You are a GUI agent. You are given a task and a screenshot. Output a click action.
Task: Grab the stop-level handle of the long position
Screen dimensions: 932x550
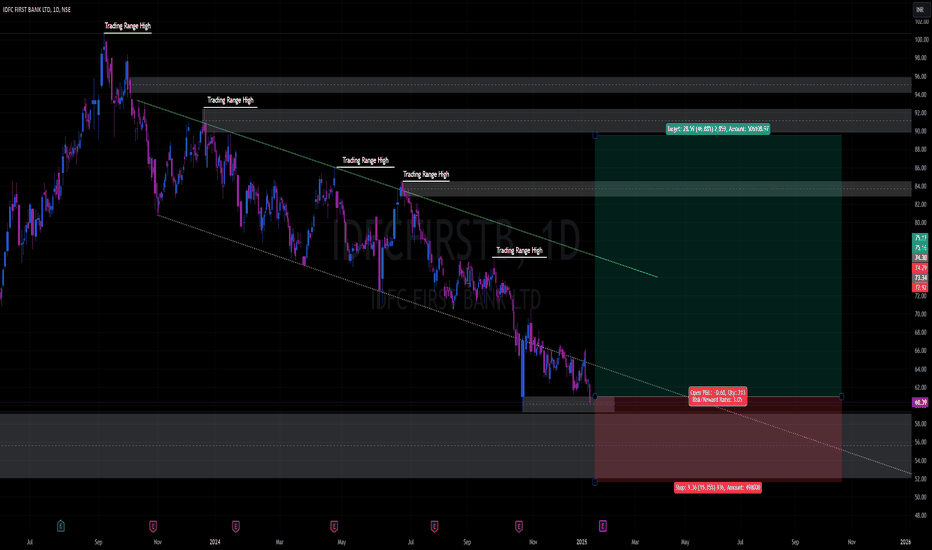[595, 482]
